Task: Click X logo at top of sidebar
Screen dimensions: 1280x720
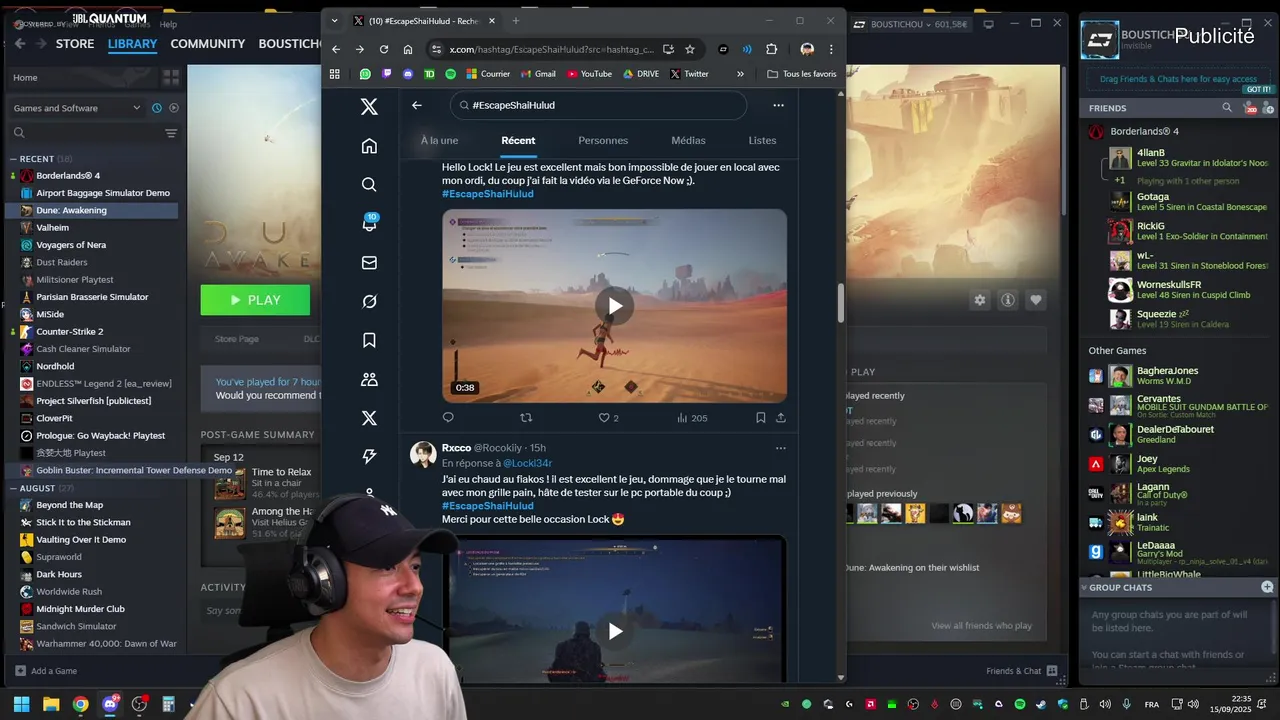Action: click(369, 107)
